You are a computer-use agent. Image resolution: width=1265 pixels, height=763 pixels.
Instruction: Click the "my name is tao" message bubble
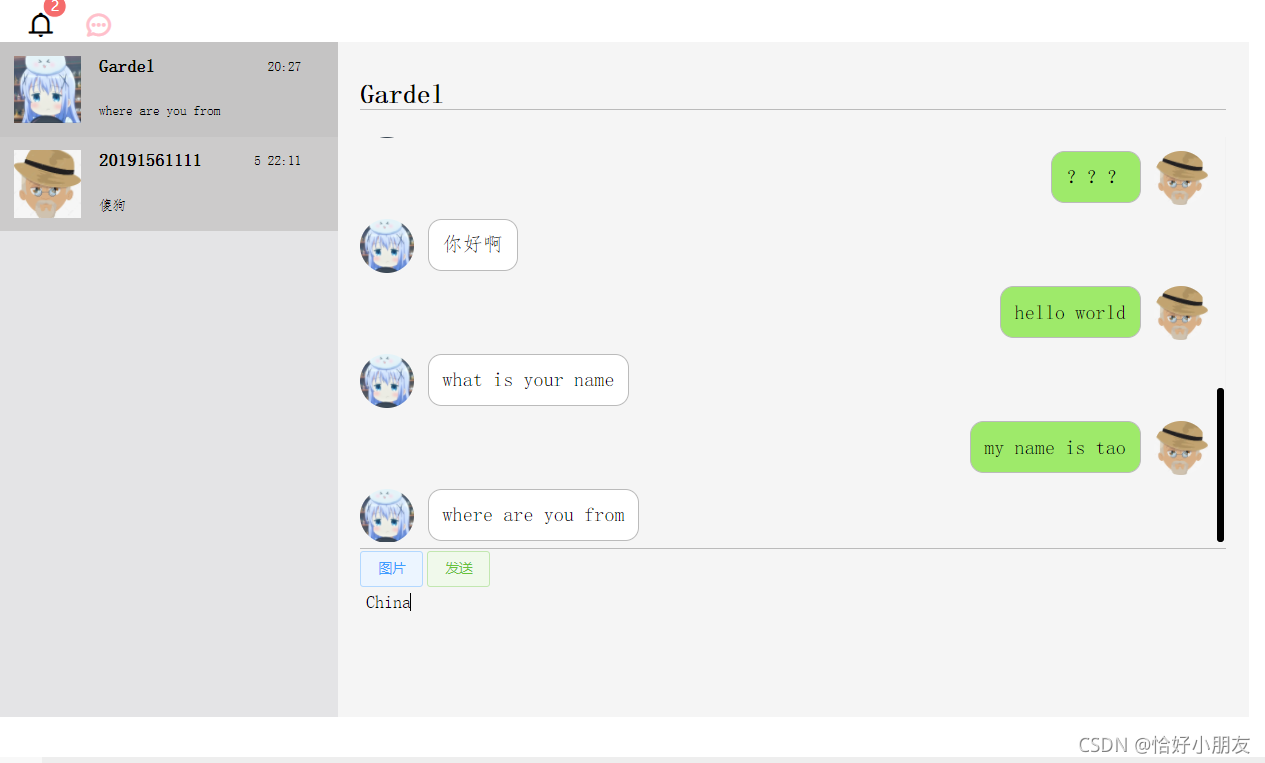click(1055, 447)
